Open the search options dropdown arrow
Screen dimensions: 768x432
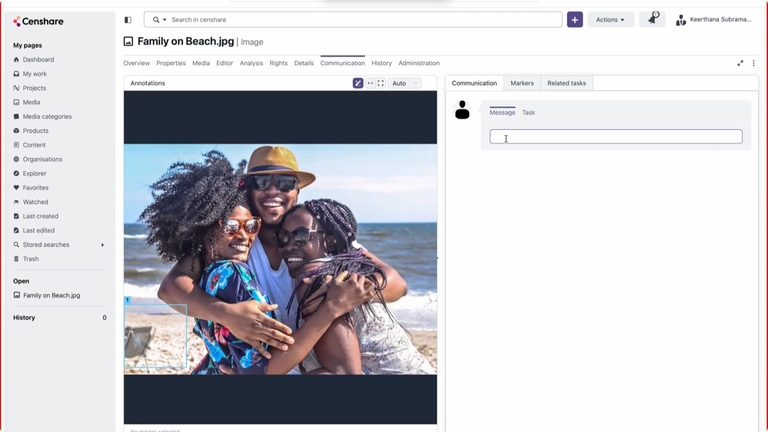click(x=165, y=20)
